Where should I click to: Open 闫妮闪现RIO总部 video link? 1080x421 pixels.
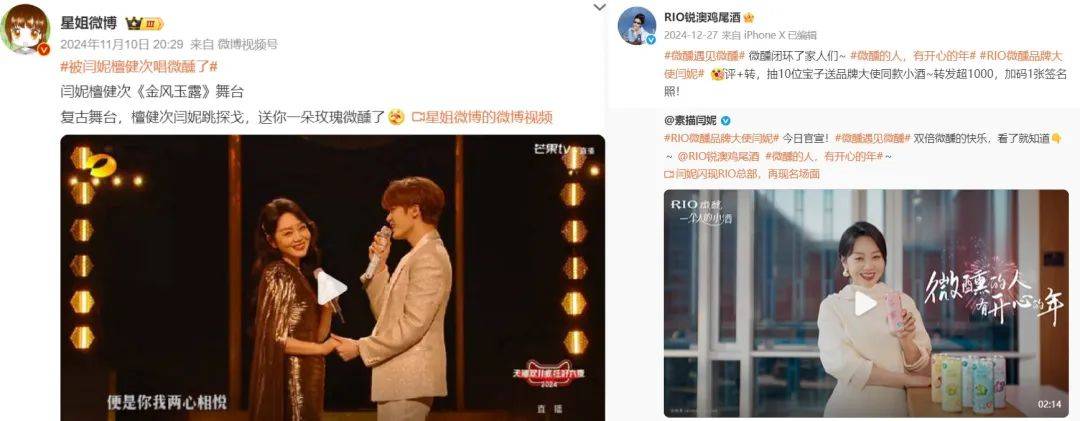(742, 174)
